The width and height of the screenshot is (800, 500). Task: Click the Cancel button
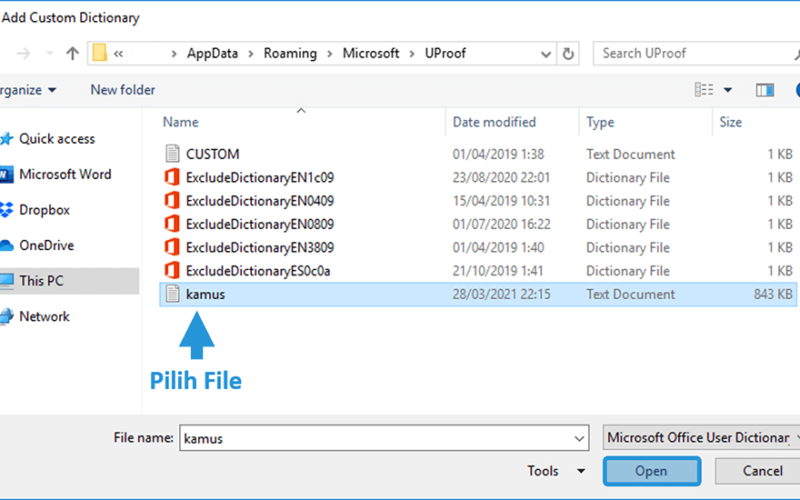point(758,471)
